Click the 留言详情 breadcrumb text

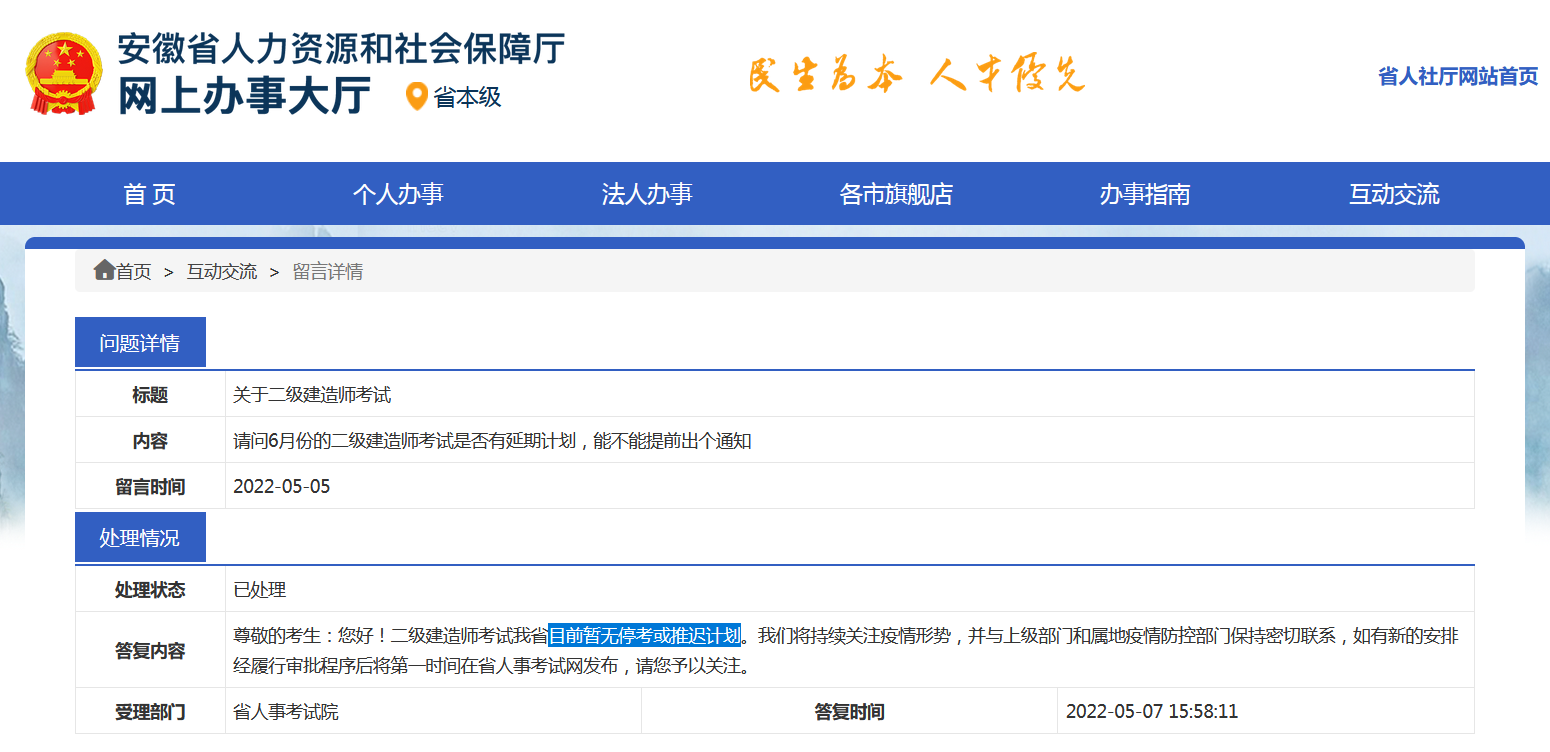pos(327,272)
